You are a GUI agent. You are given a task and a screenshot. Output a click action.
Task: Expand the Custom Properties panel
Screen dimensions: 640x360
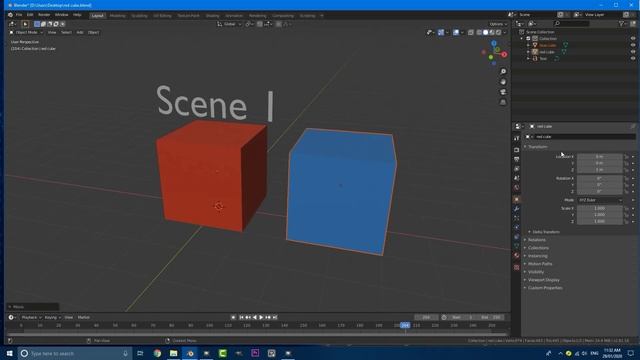pyautogui.click(x=544, y=288)
